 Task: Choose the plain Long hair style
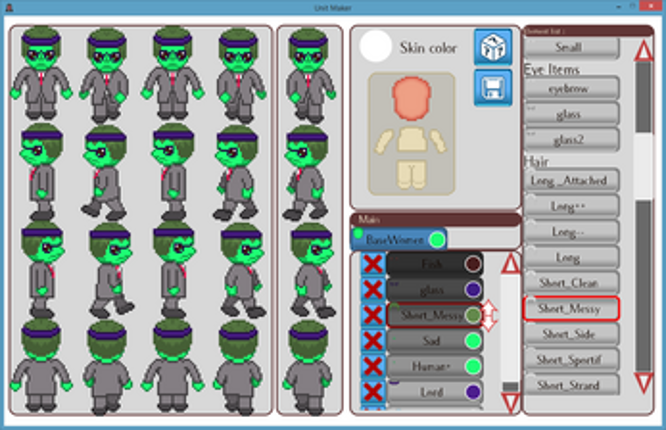571,257
